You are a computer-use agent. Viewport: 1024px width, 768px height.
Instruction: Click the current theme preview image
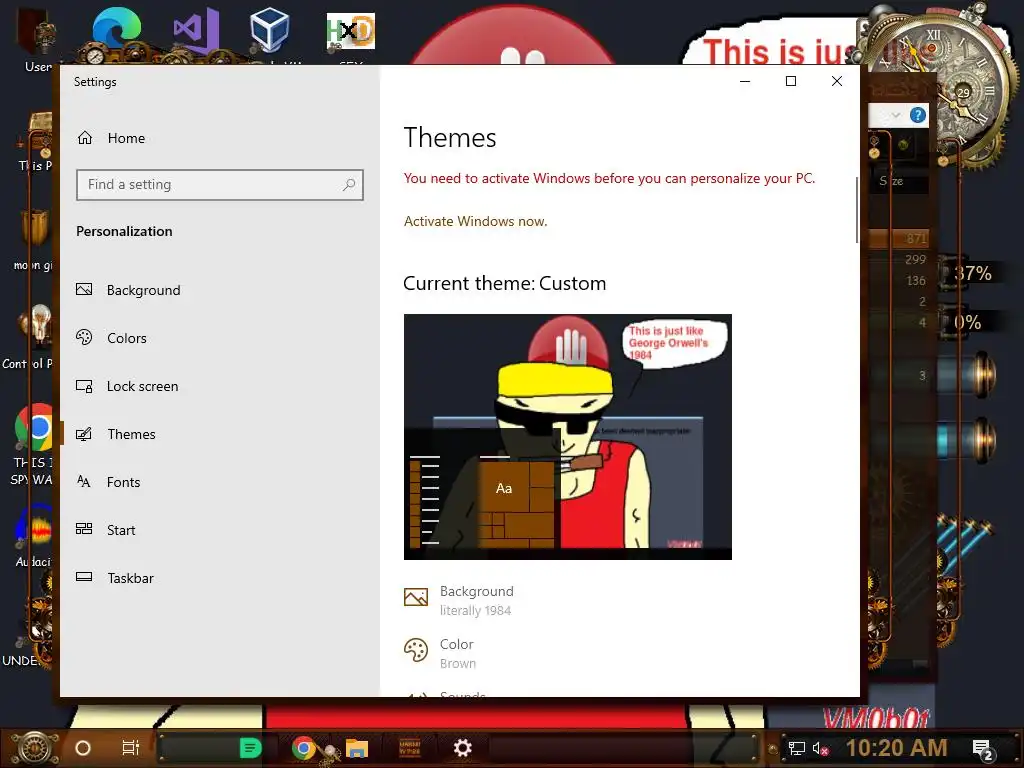pos(568,437)
